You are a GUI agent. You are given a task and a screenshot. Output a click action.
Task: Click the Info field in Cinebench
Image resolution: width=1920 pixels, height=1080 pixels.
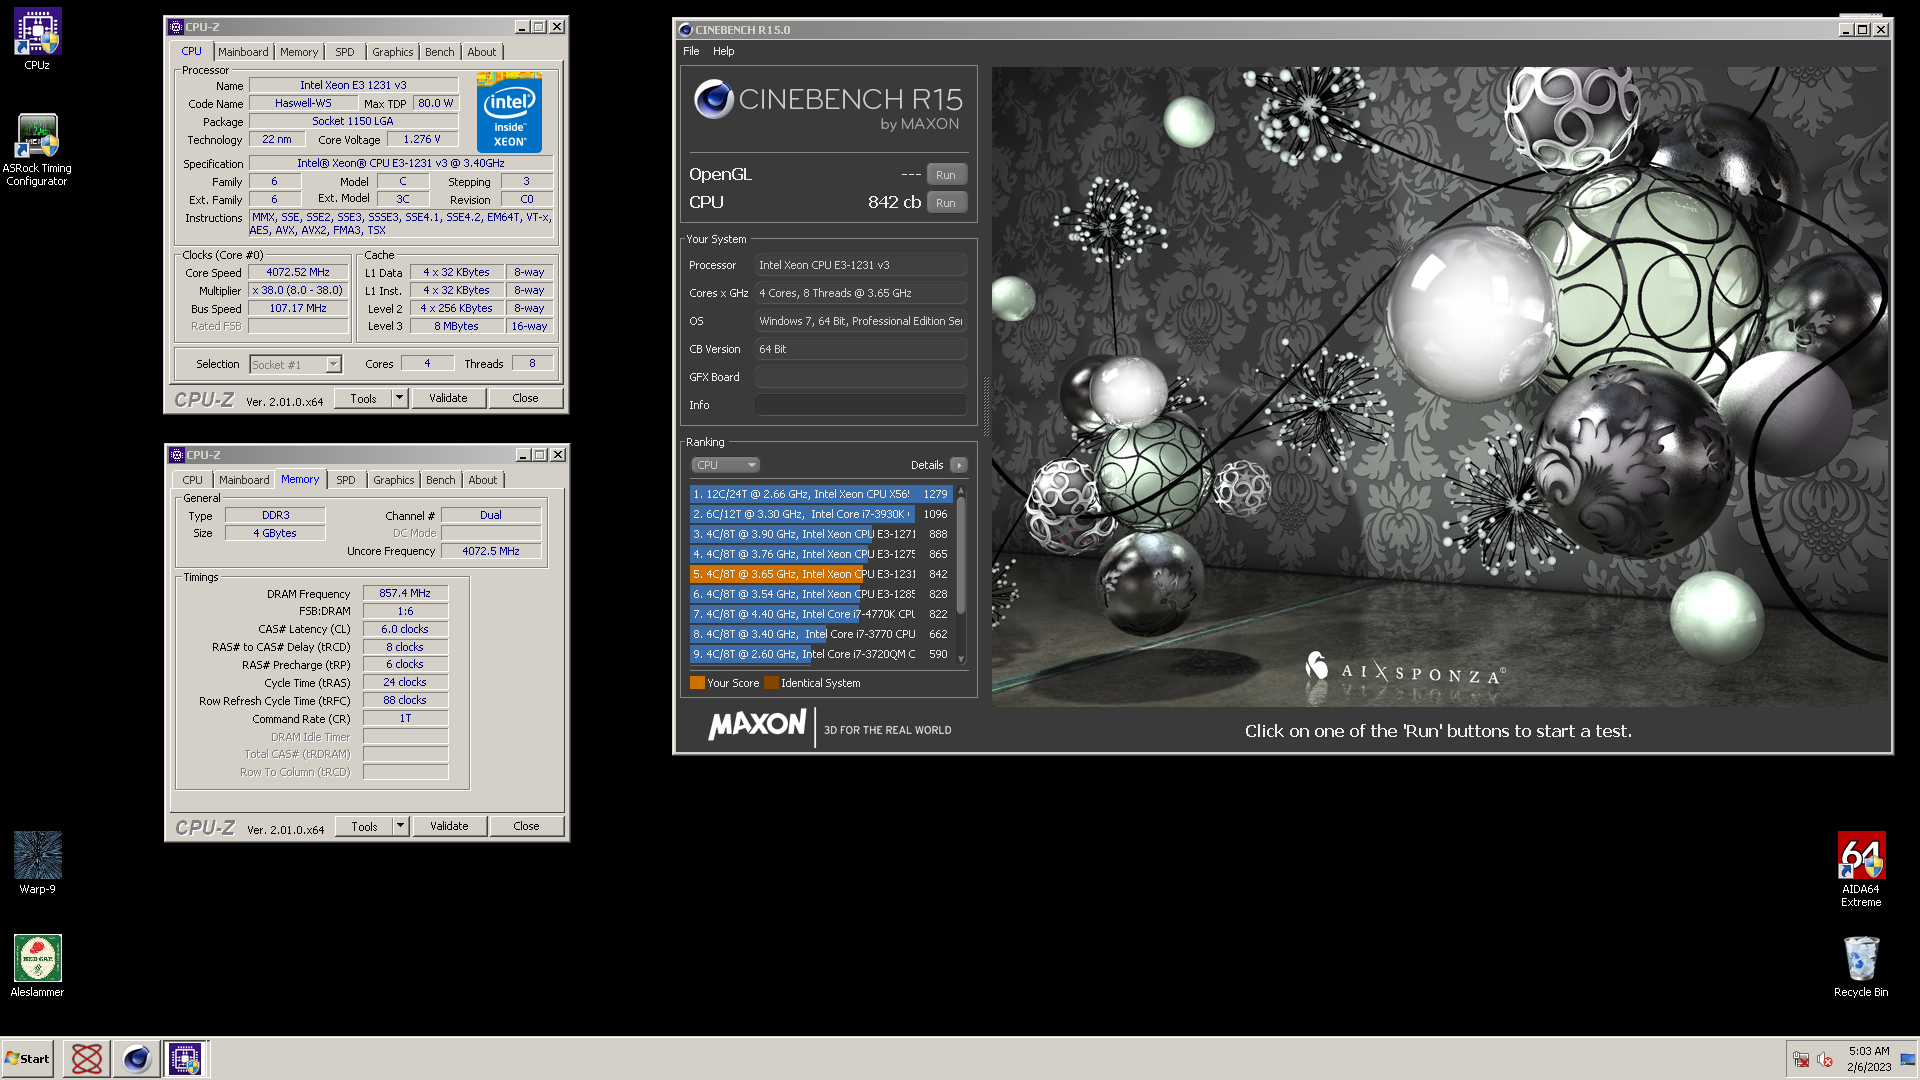pos(861,405)
